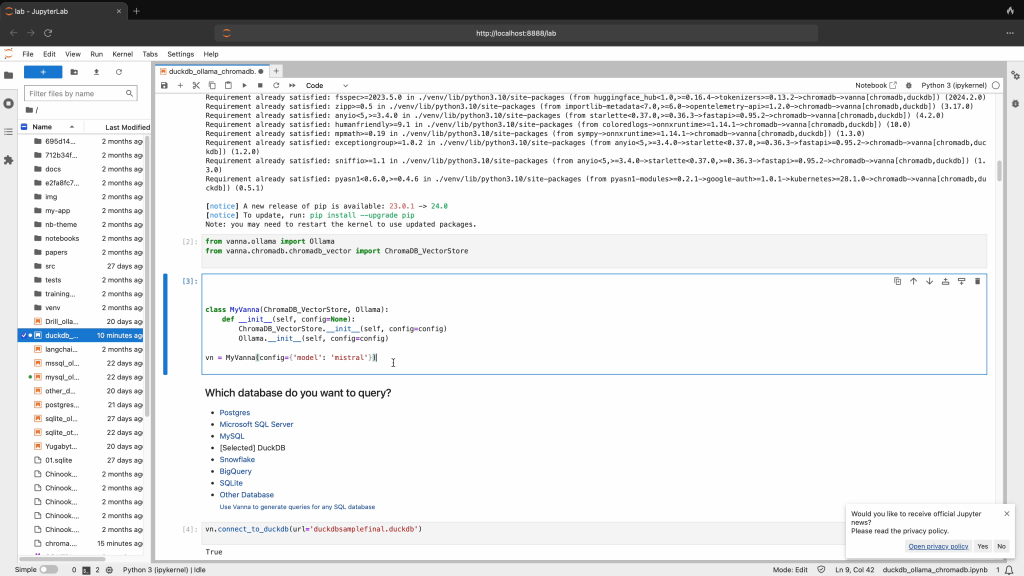The height and width of the screenshot is (576, 1024).
Task: Open the venv folder in file list
Action: pyautogui.click(x=52, y=308)
